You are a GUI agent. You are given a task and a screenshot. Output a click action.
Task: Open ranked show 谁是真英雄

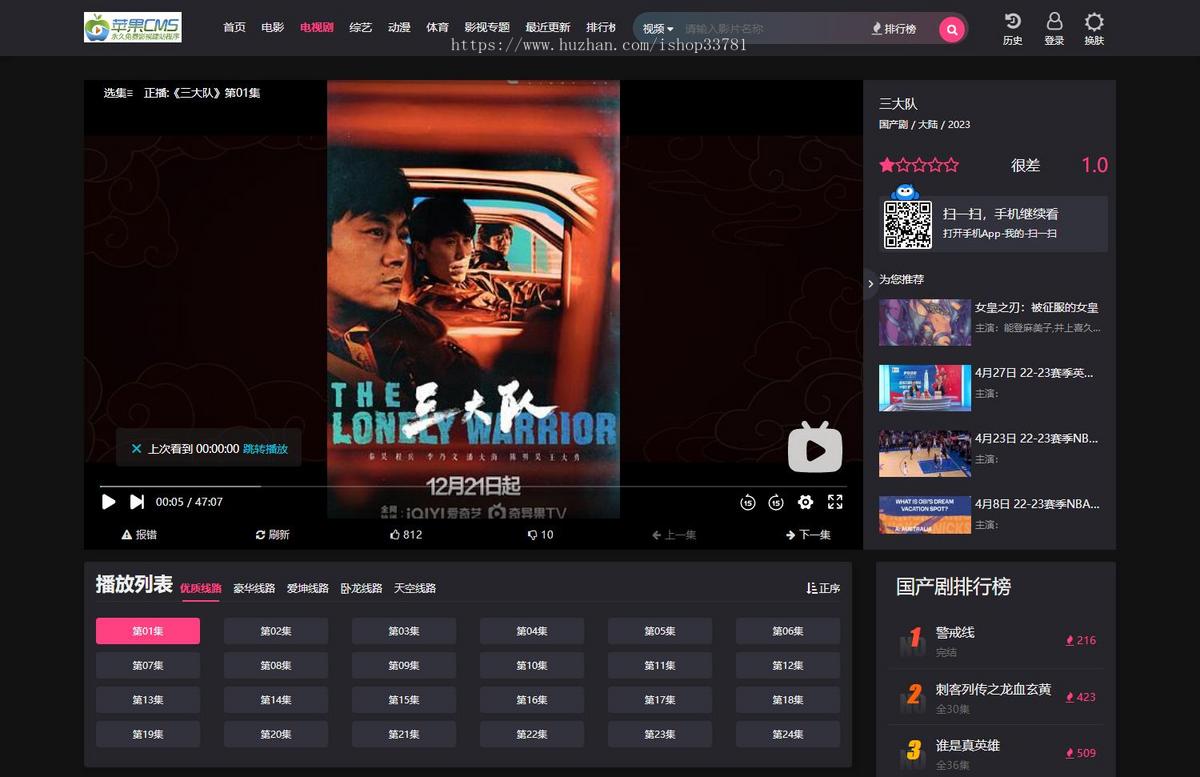pyautogui.click(x=968, y=745)
